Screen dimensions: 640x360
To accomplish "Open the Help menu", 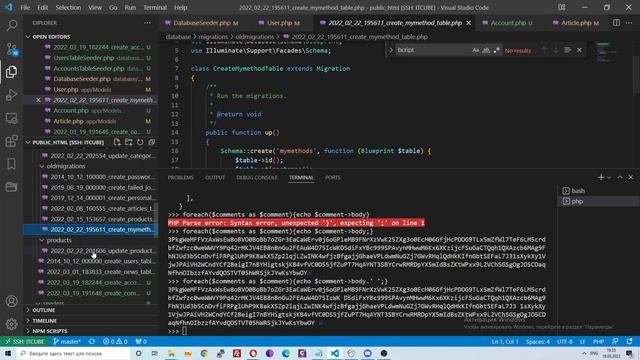I will tap(180, 7).
